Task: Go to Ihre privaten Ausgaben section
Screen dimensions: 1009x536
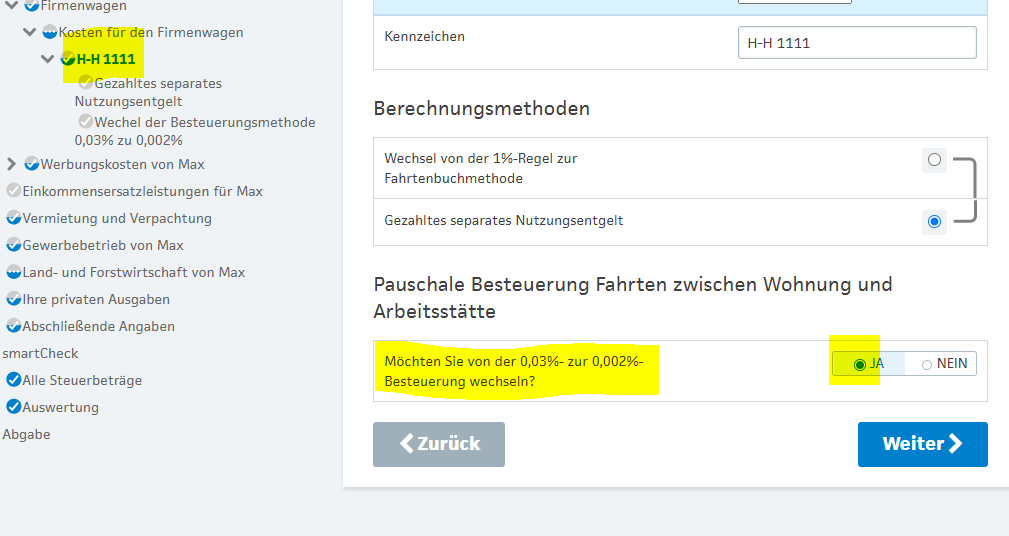Action: click(96, 299)
